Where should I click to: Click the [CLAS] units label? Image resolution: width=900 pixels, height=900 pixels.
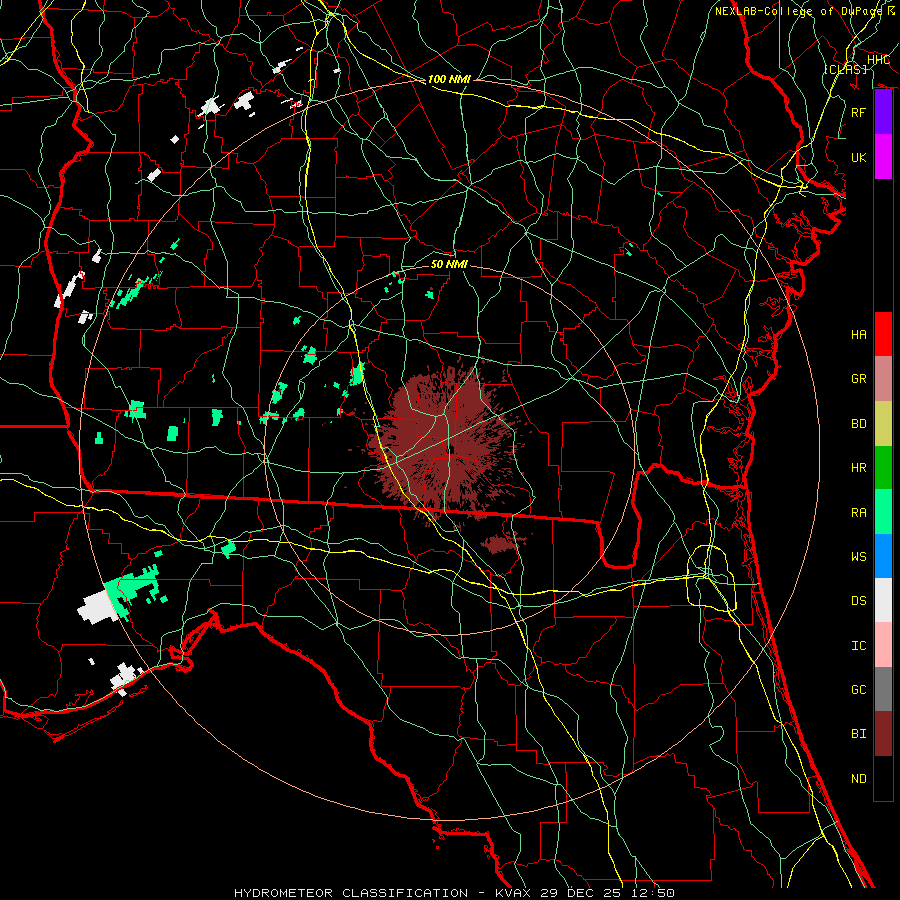pos(845,69)
